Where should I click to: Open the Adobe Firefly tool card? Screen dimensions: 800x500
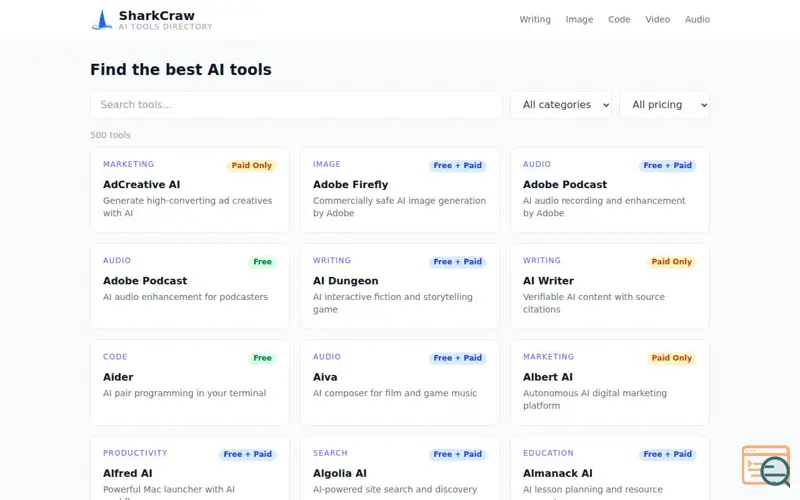[399, 190]
